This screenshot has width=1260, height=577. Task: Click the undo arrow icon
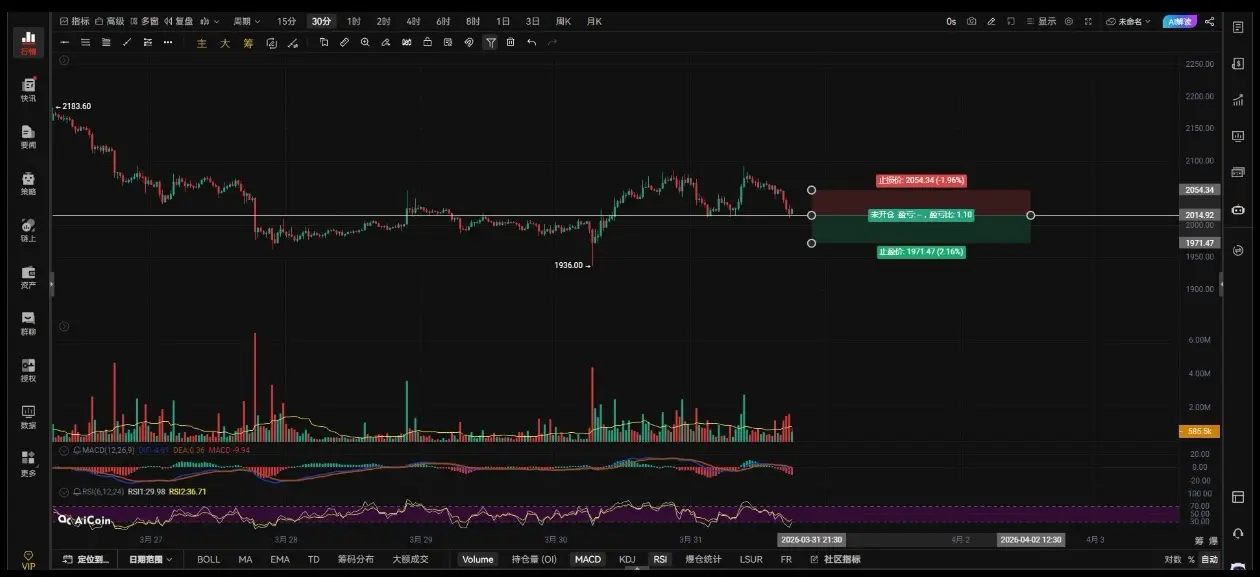coord(531,42)
